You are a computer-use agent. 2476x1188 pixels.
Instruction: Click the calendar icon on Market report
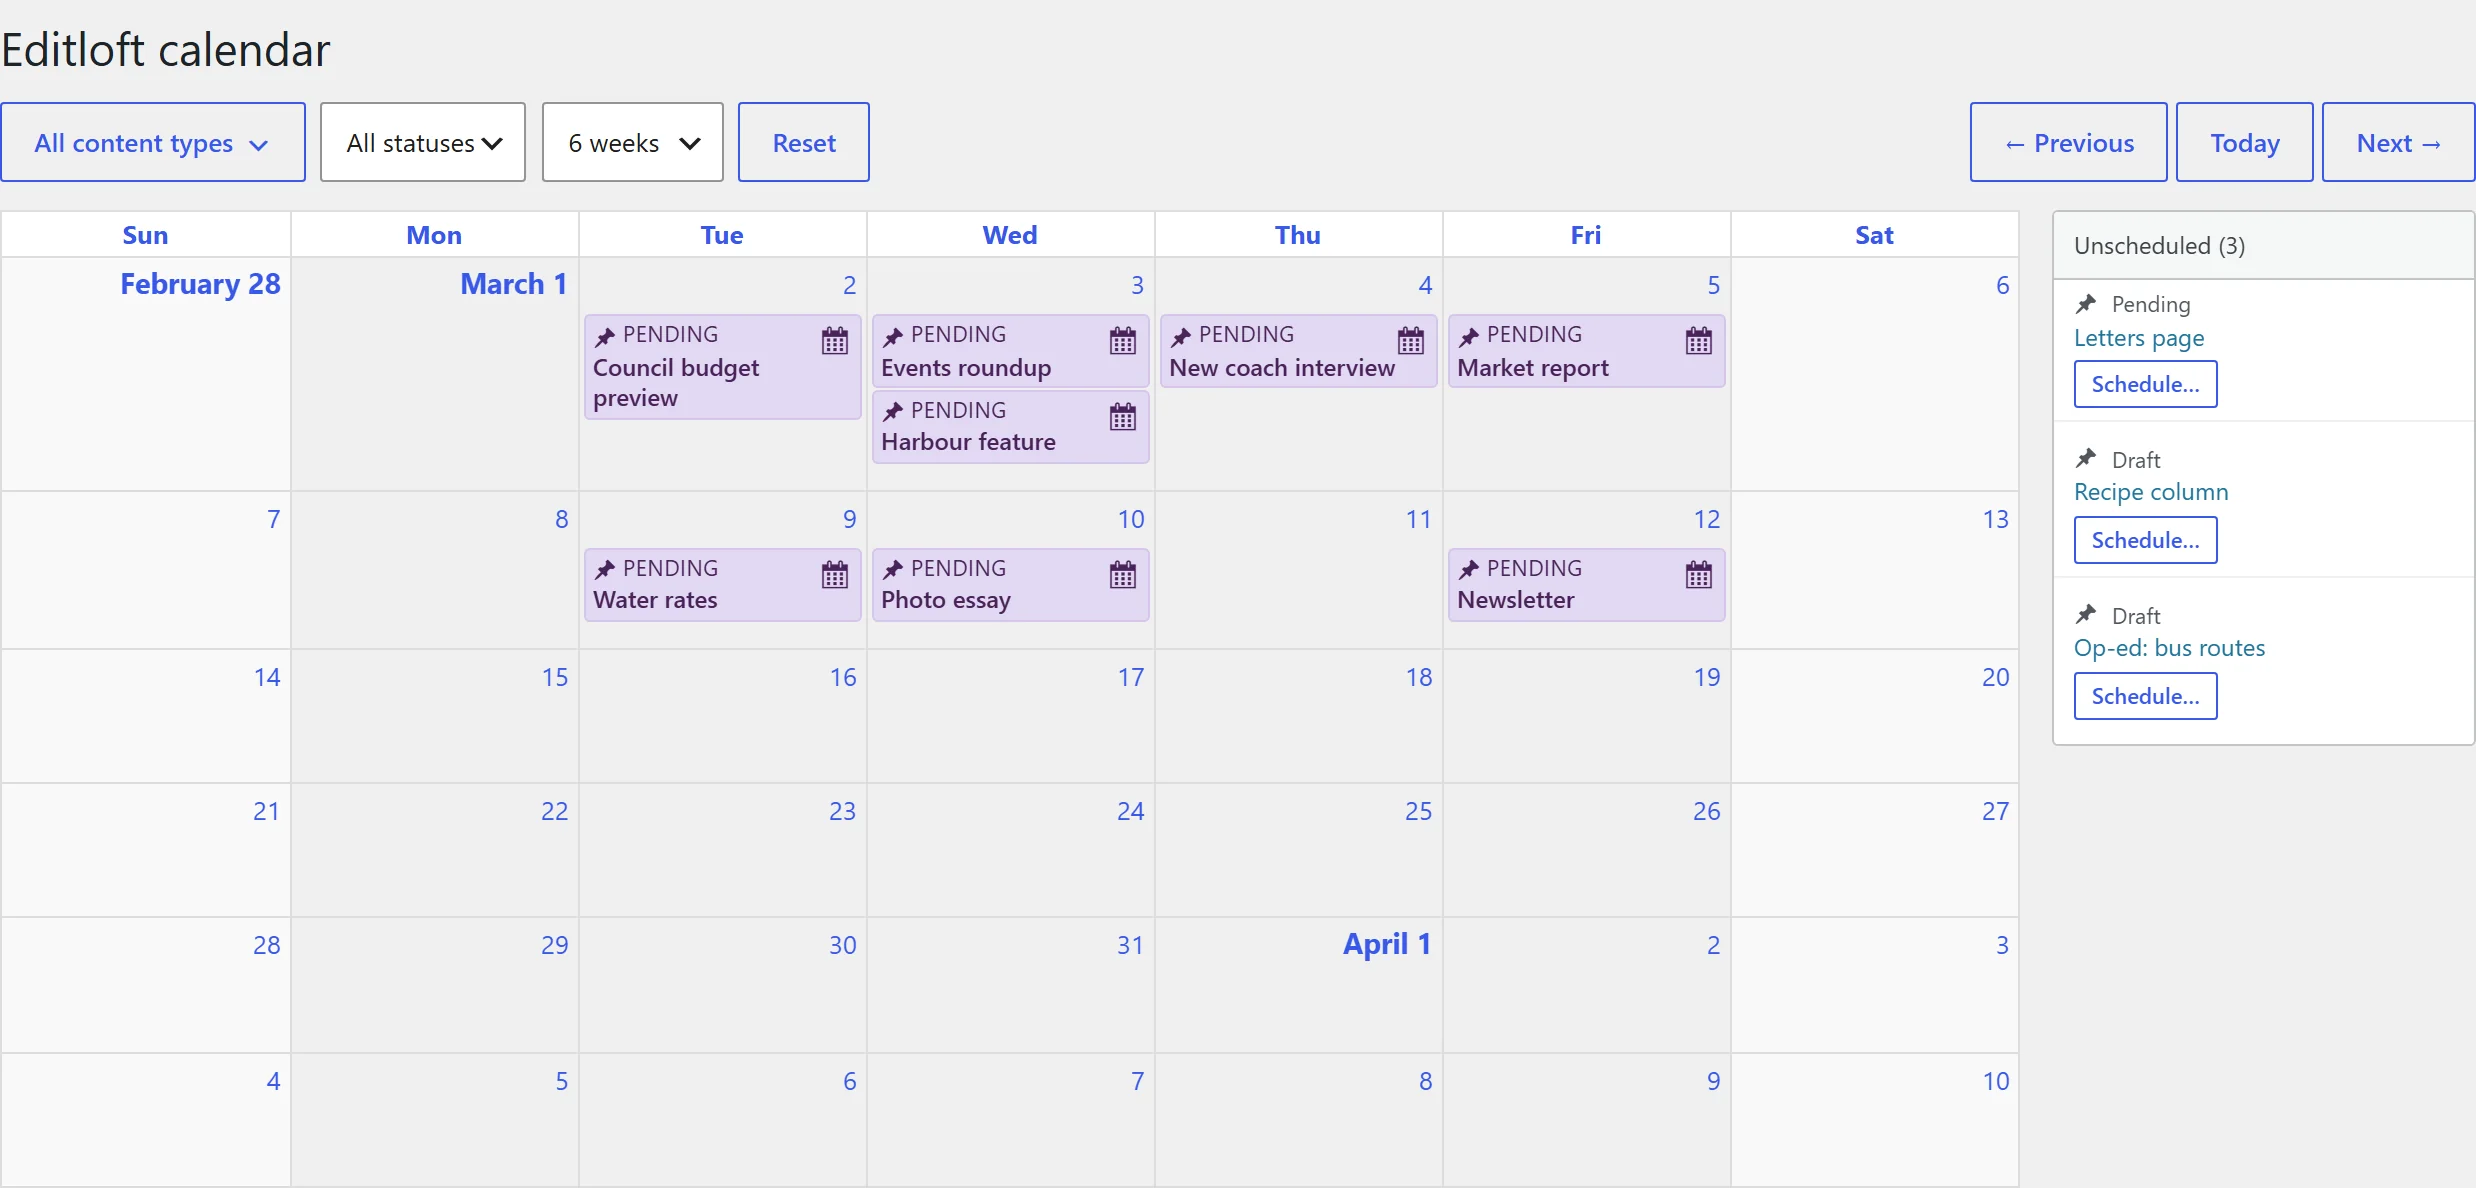coord(1699,341)
